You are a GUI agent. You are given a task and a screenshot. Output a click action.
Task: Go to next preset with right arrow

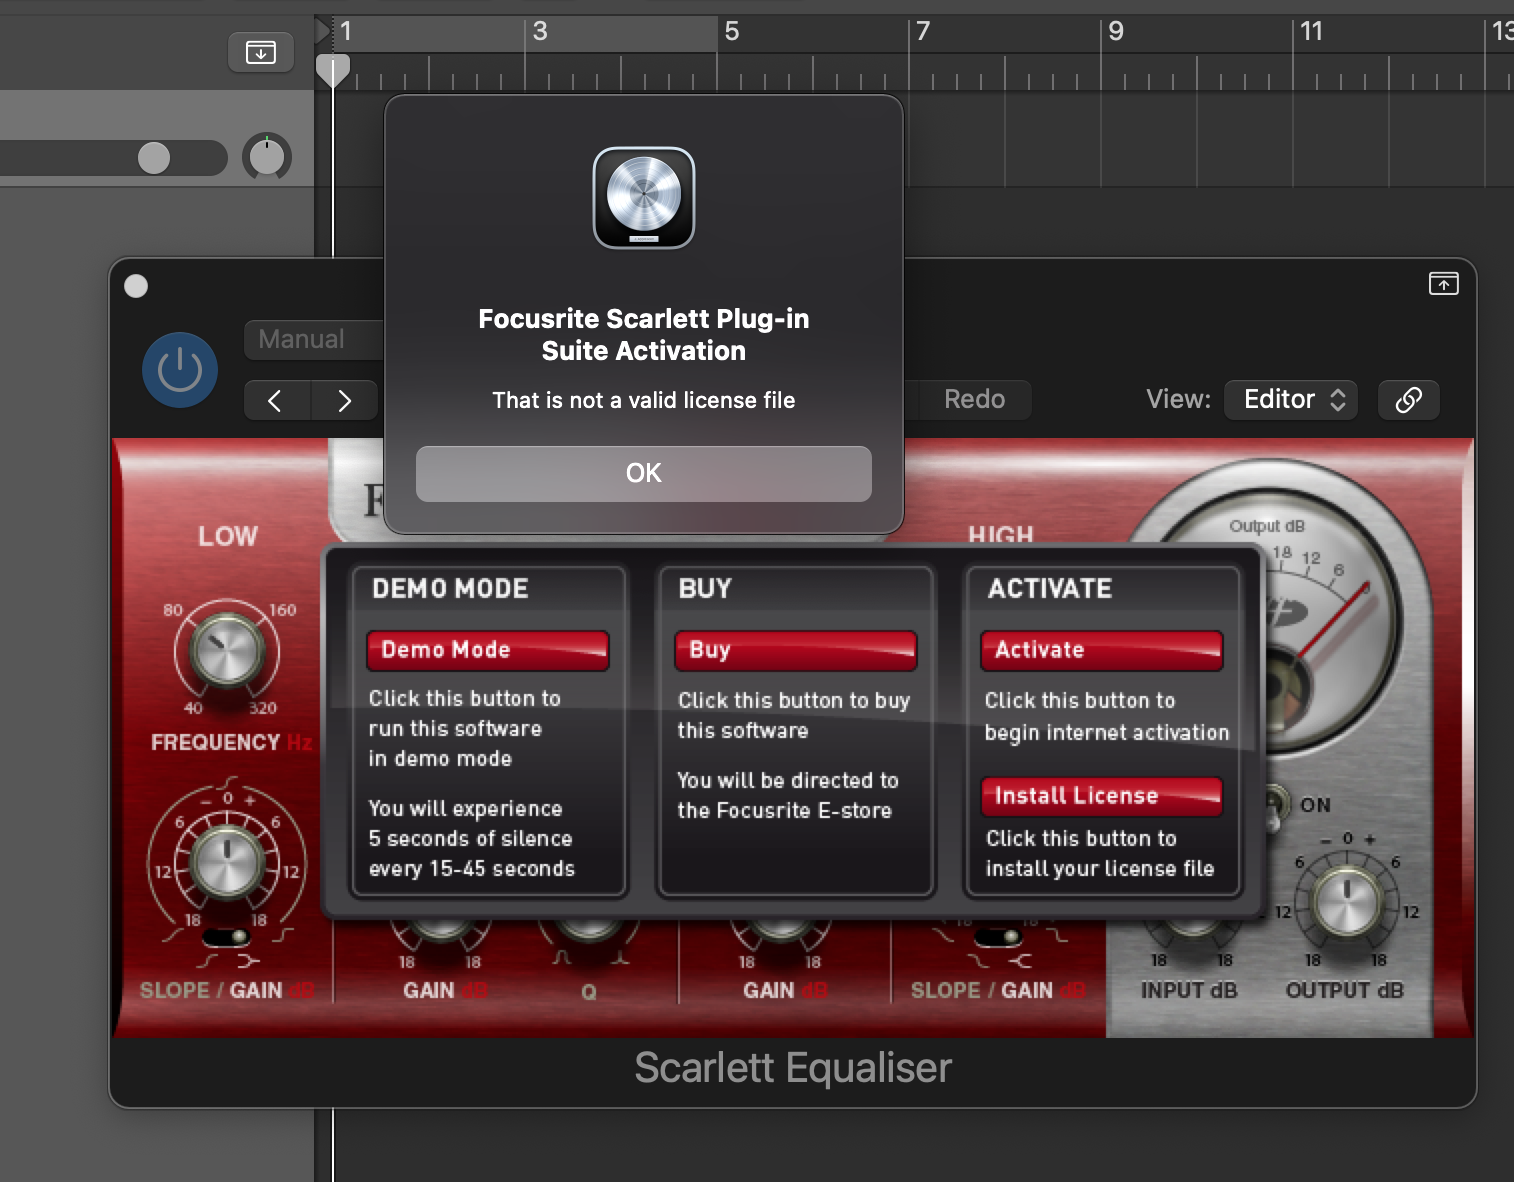click(x=345, y=401)
